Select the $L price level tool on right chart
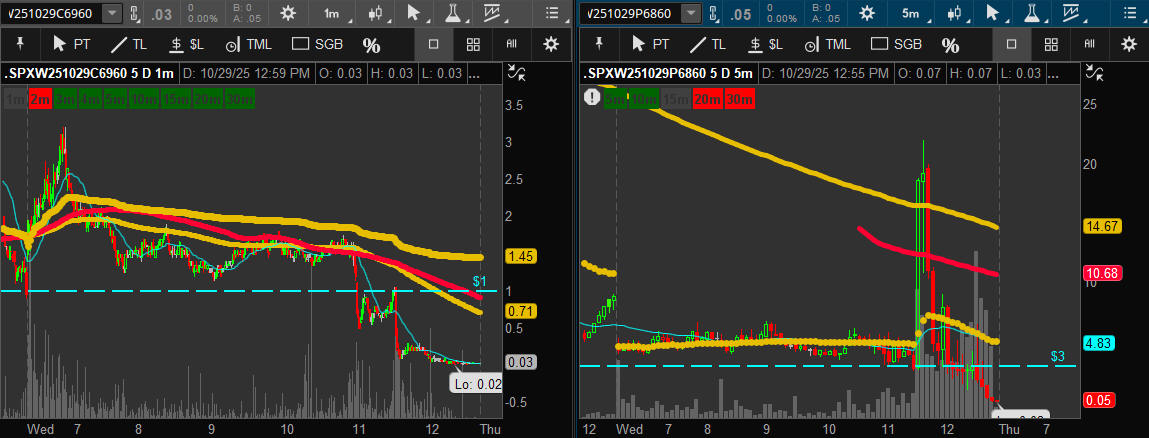This screenshot has height=438, width=1149. (x=763, y=44)
